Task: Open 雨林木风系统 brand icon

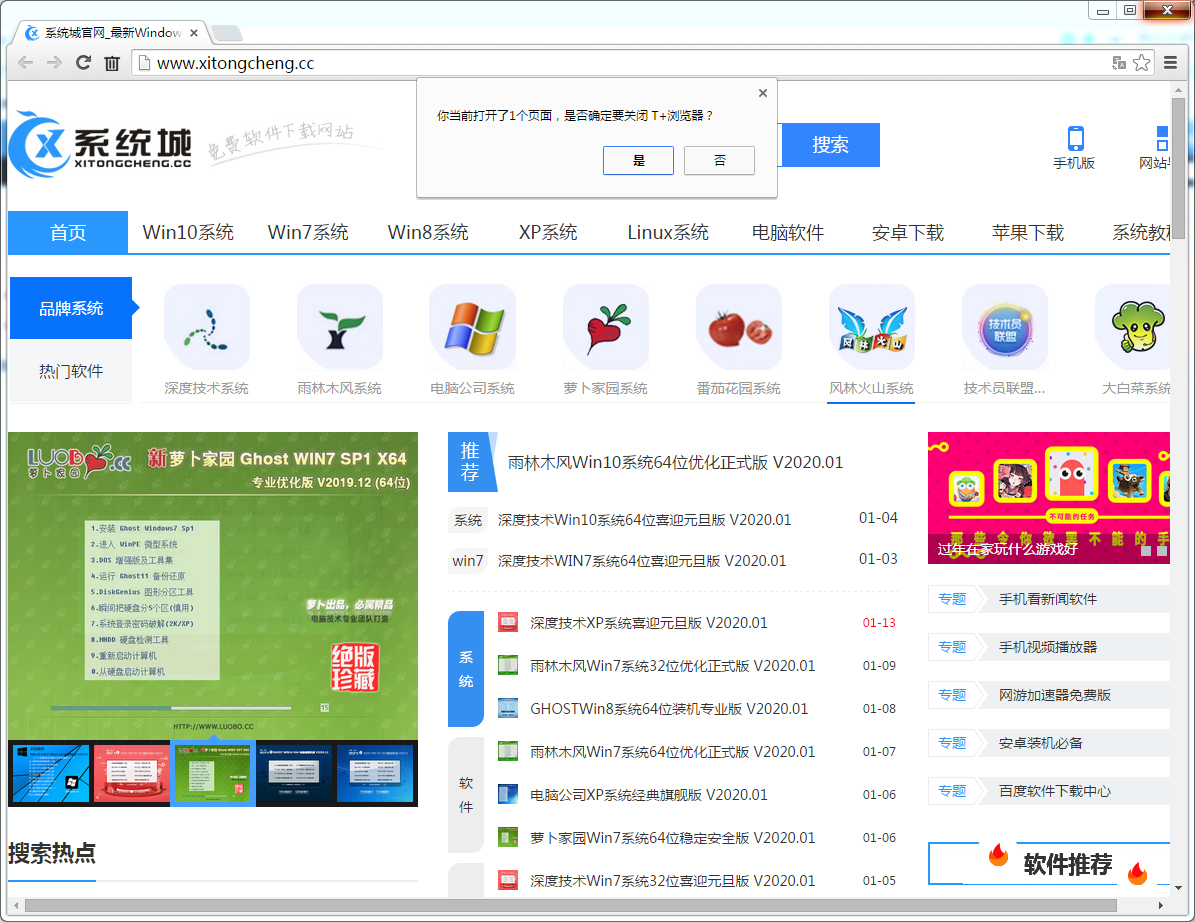Action: pos(339,328)
